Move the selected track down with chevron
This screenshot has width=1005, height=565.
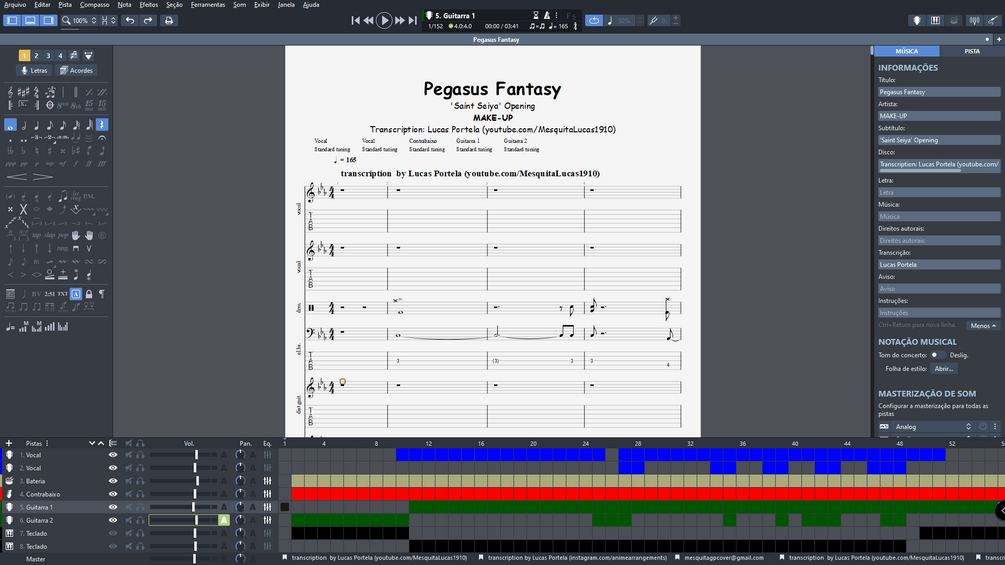pos(92,443)
